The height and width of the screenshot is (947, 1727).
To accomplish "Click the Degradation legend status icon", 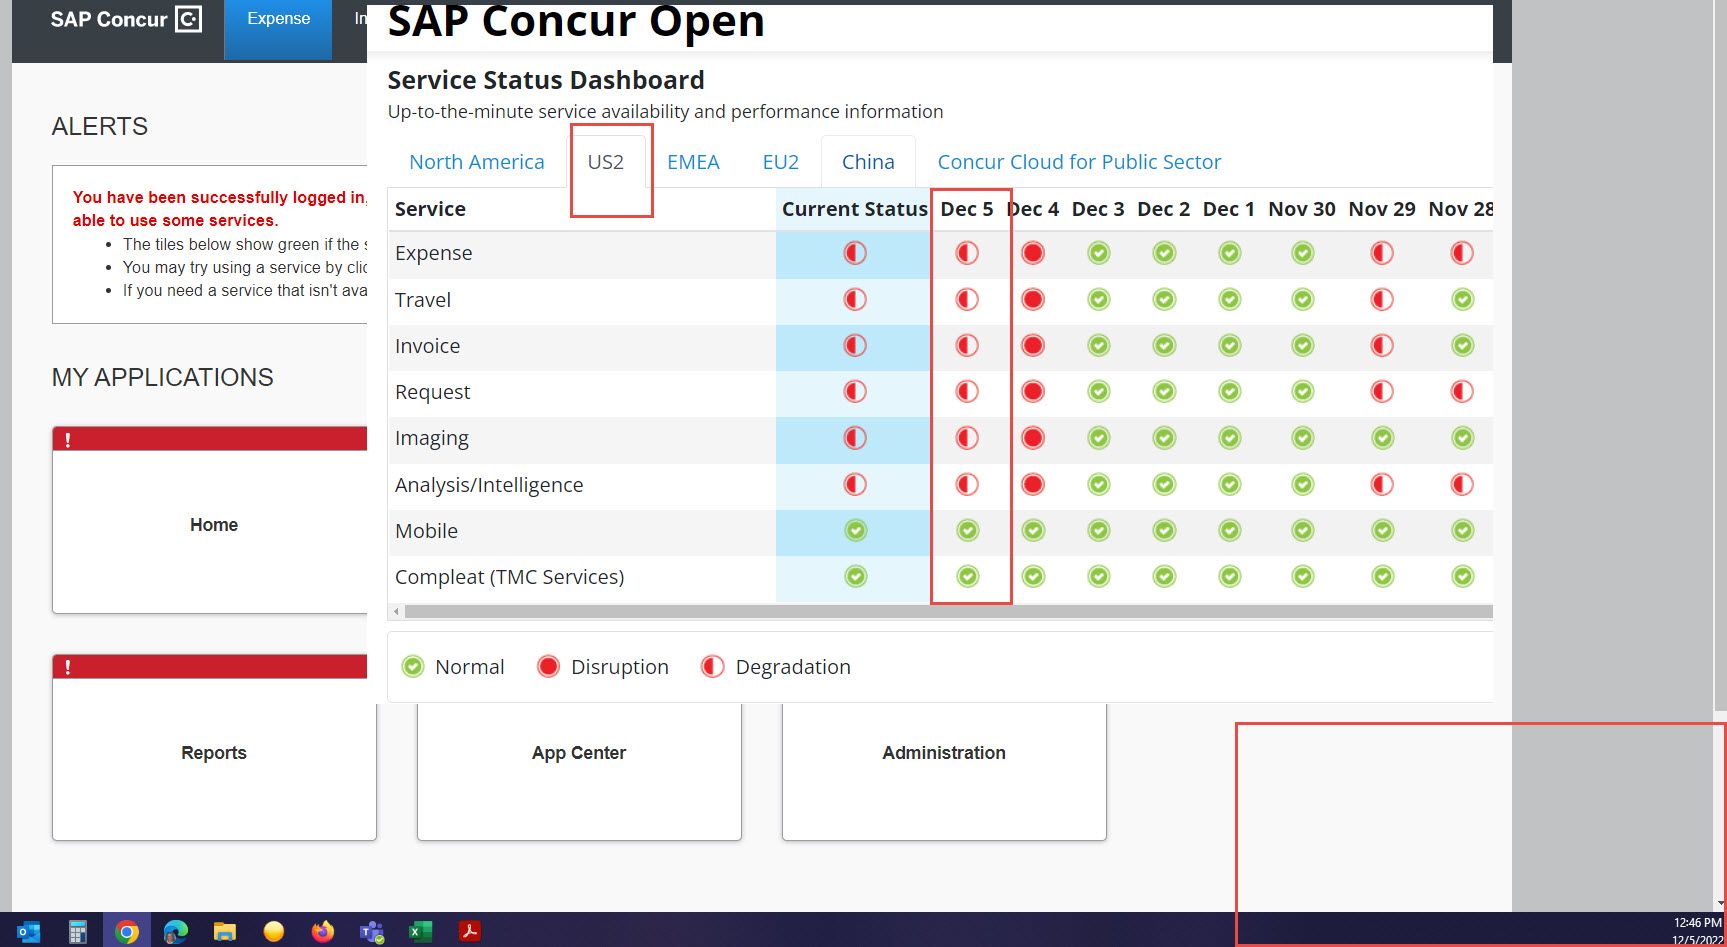I will click(x=713, y=666).
